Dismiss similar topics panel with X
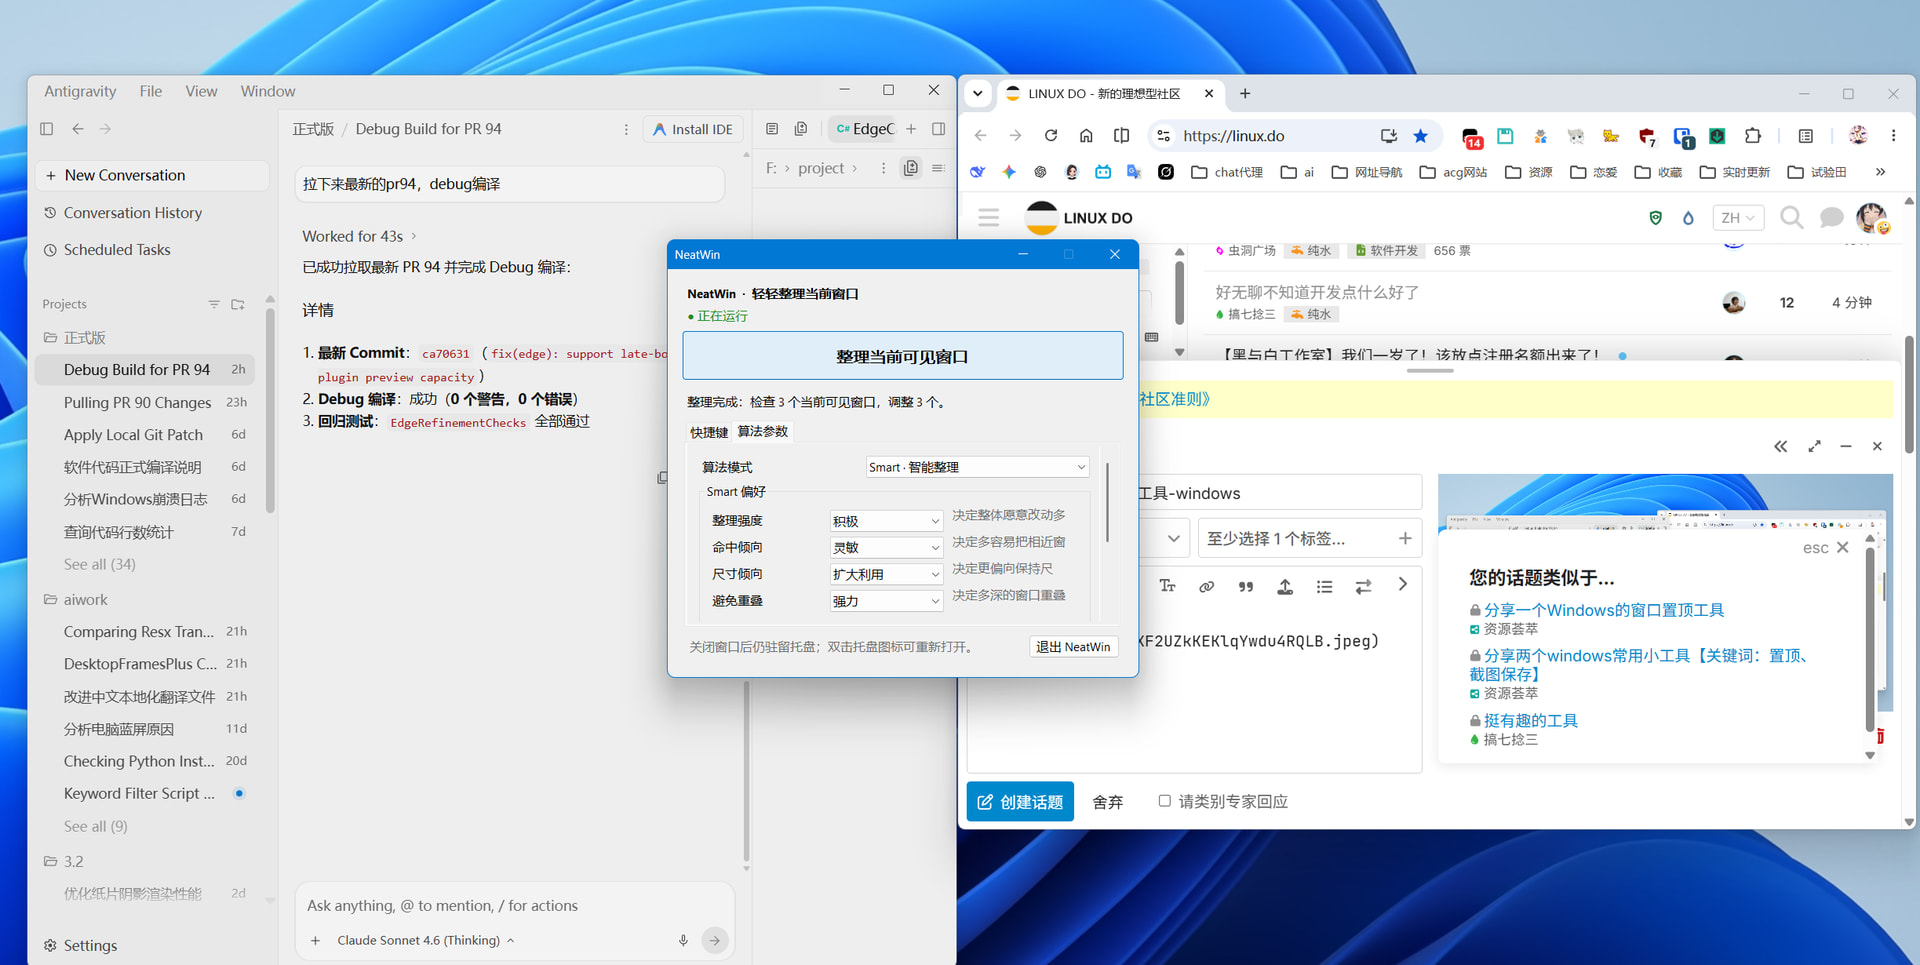Viewport: 1920px width, 965px height. [1843, 548]
